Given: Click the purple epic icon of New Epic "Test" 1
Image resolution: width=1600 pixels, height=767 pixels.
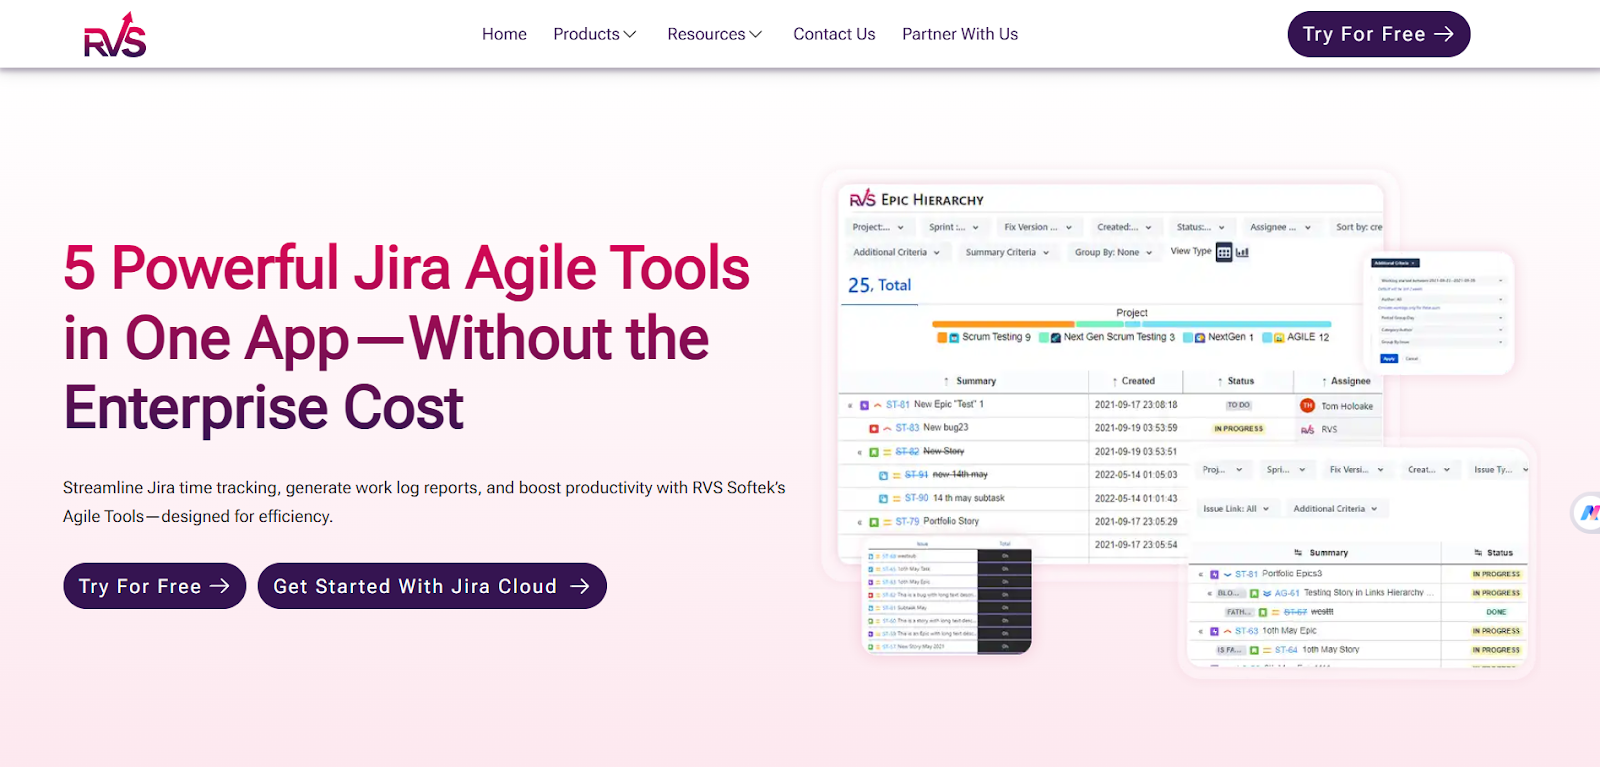Looking at the screenshot, I should click(x=864, y=406).
